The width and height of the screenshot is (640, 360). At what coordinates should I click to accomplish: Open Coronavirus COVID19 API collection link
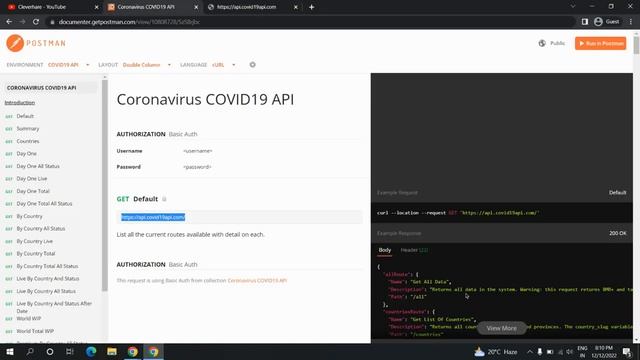pos(257,280)
